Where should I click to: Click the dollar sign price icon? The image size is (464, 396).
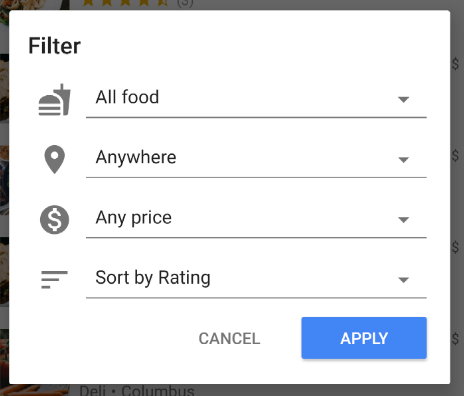pyautogui.click(x=54, y=220)
